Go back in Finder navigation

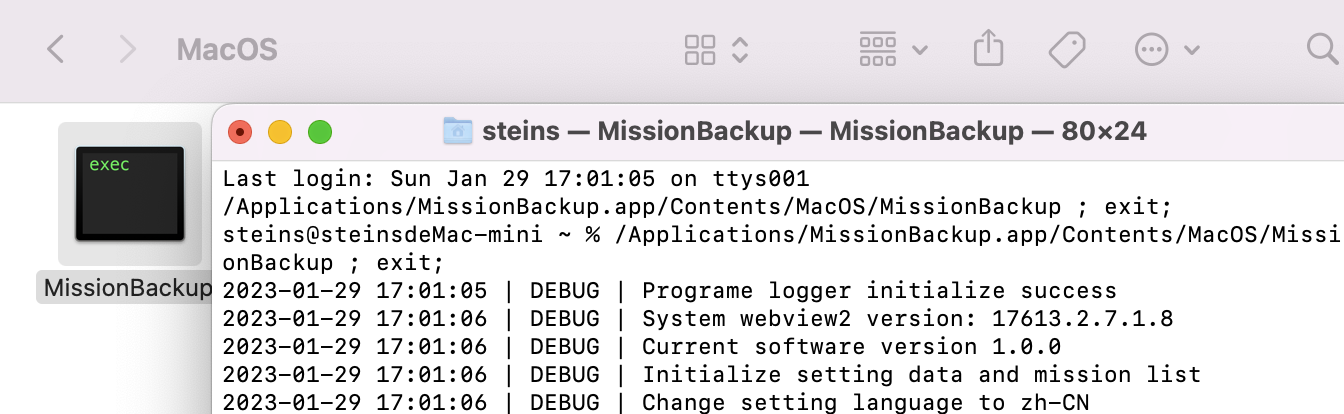point(56,49)
